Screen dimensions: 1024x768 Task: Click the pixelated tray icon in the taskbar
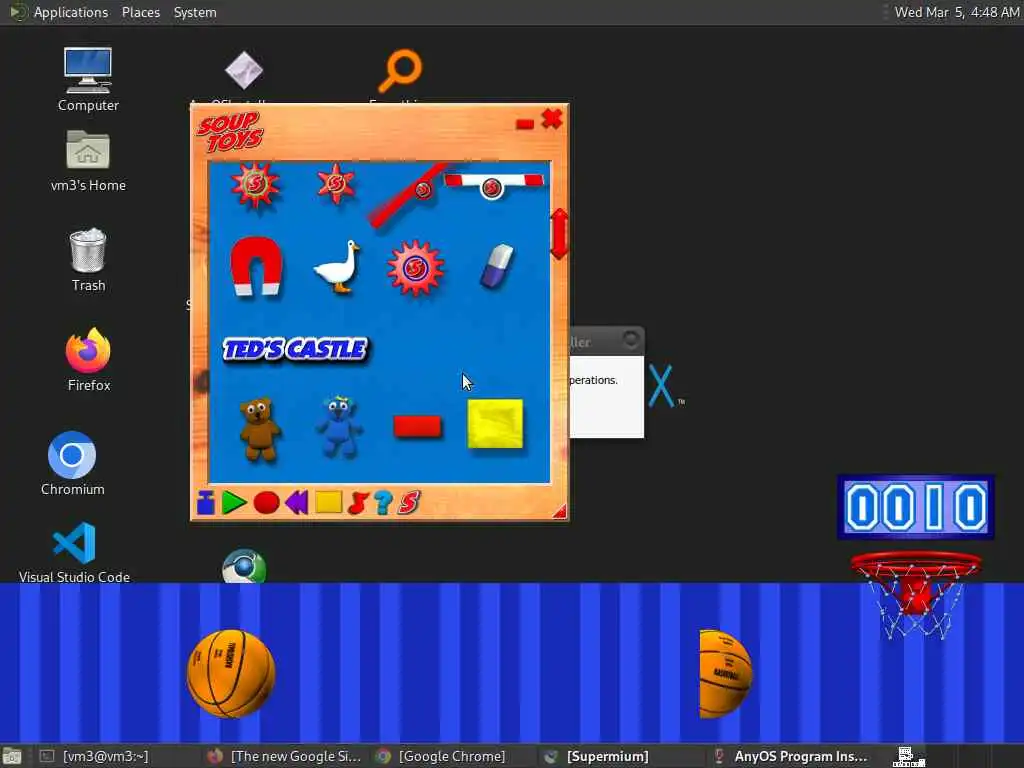point(908,757)
